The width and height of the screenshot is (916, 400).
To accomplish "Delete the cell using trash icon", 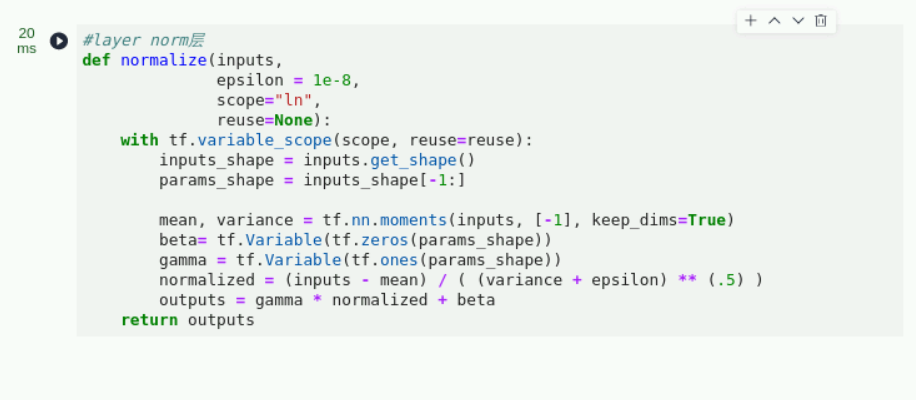I will 821,21.
